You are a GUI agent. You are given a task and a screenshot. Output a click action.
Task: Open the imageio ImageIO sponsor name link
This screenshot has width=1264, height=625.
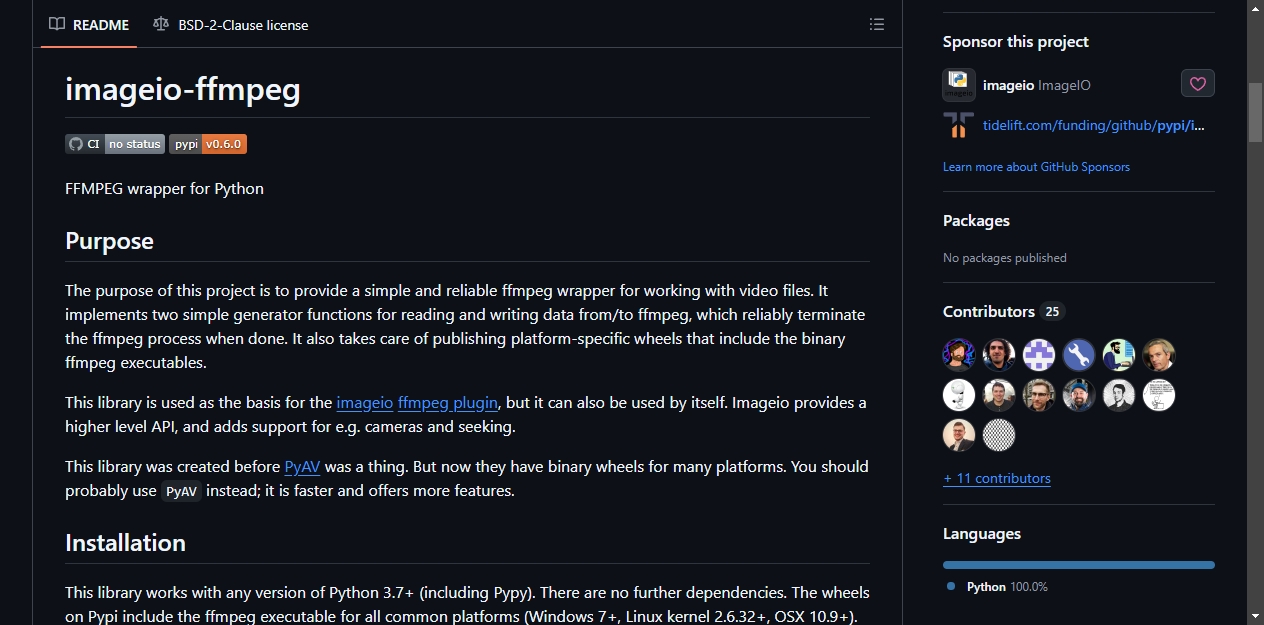coord(1037,85)
